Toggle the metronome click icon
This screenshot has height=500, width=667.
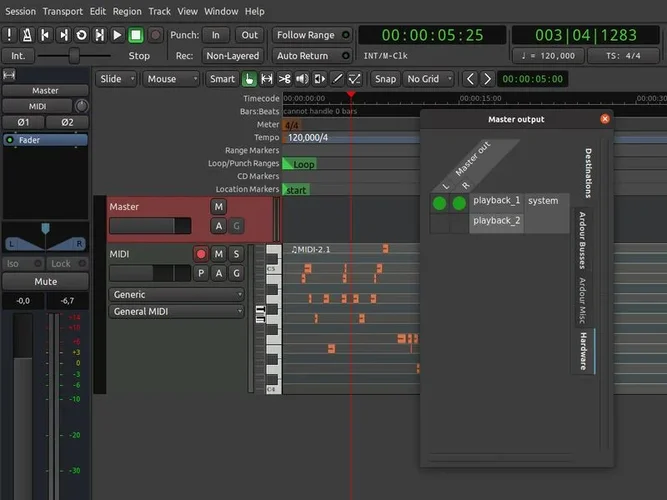27,35
